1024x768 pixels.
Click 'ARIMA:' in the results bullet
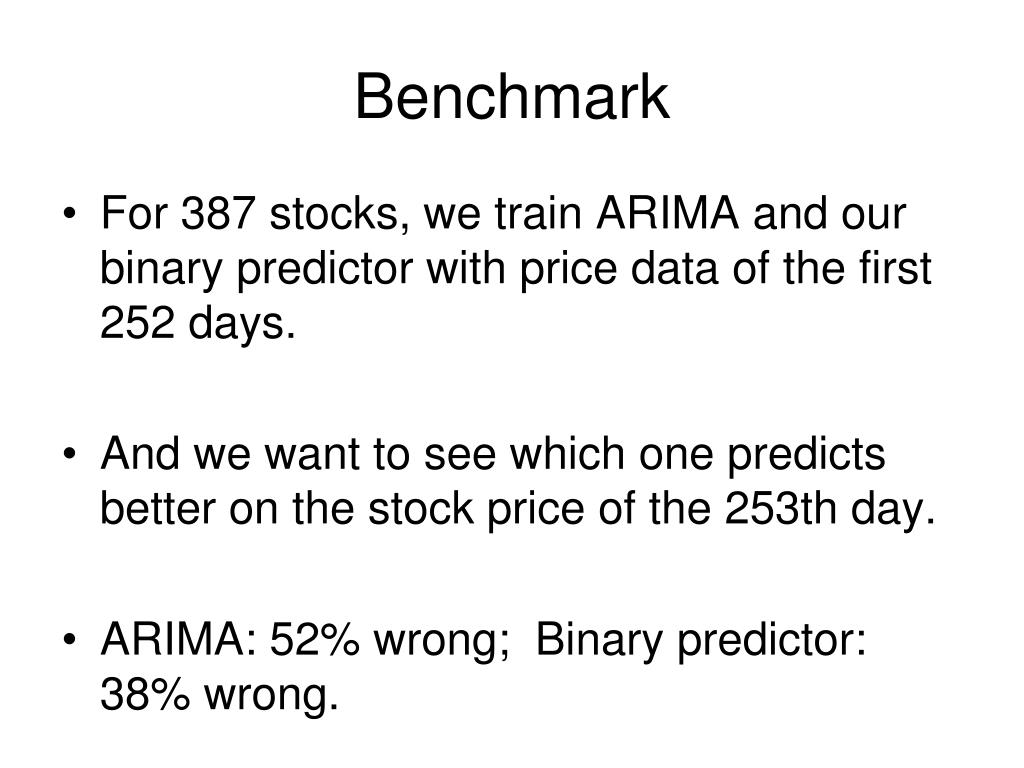[179, 639]
